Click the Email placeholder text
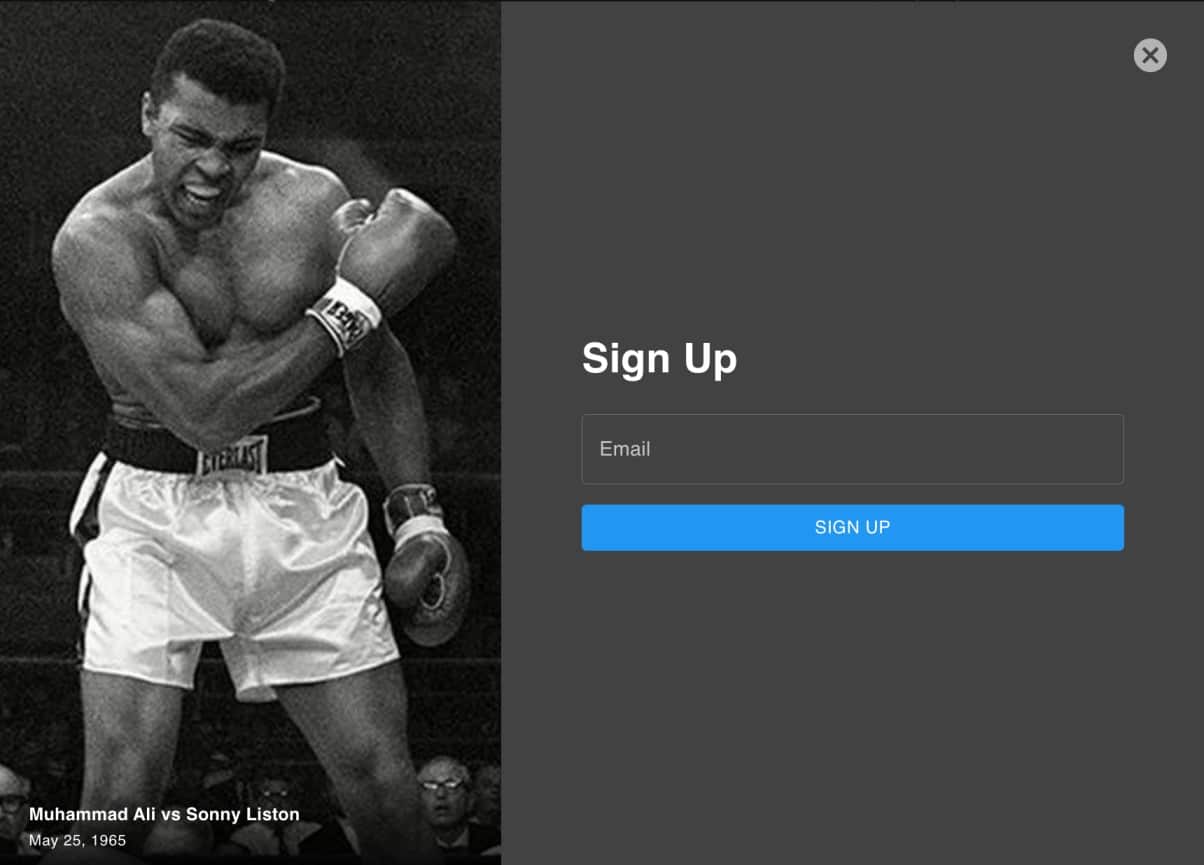The width and height of the screenshot is (1204, 865). coord(625,449)
